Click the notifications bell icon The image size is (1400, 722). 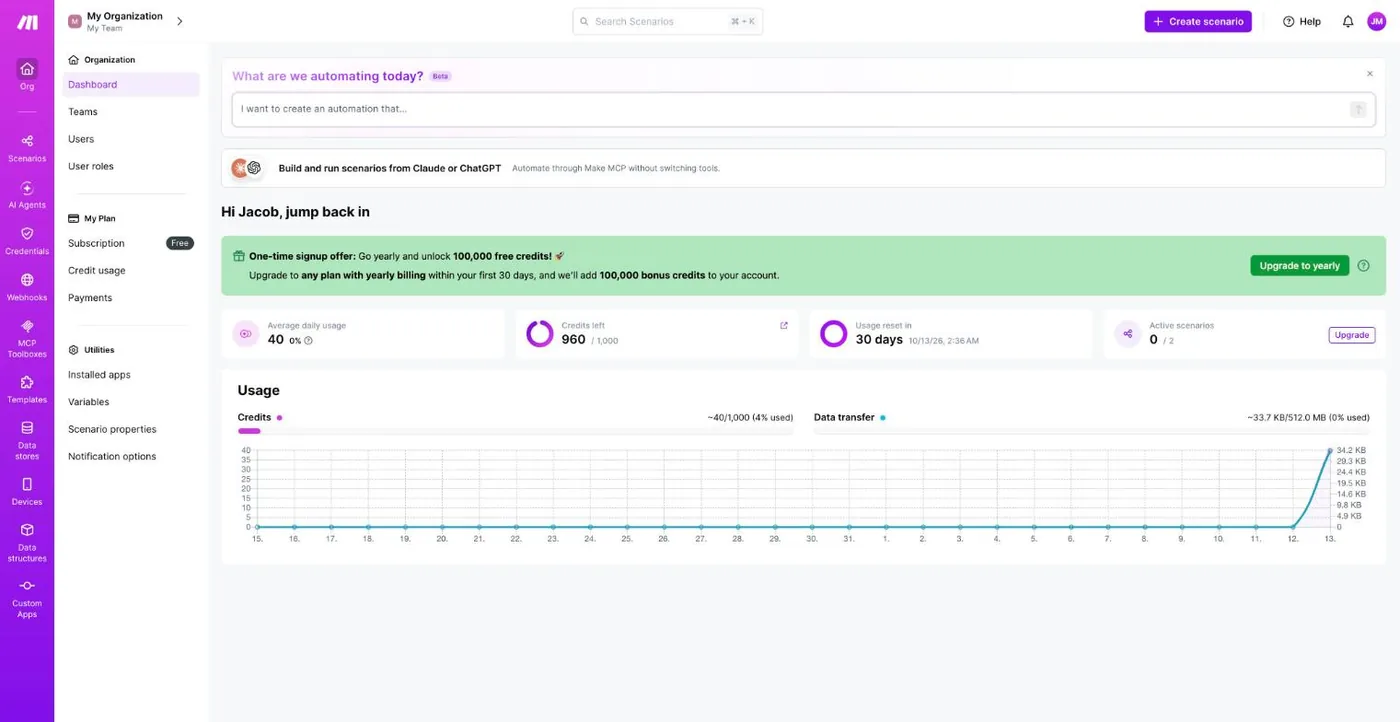(1347, 21)
